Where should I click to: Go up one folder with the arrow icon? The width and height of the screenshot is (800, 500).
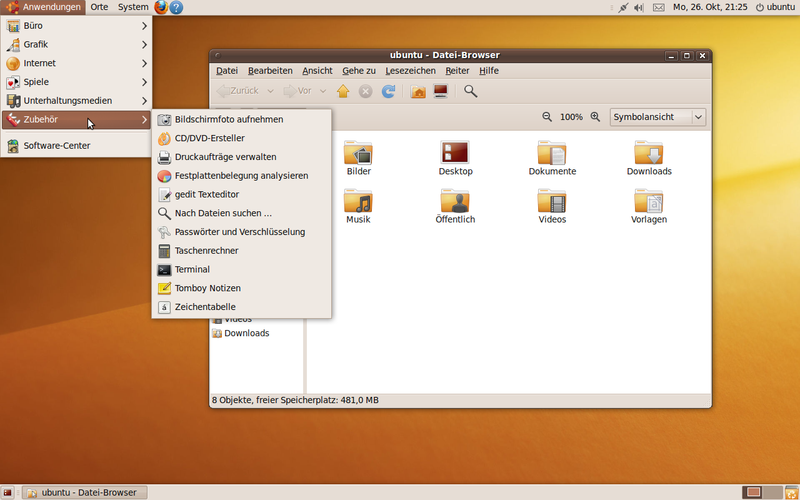coord(343,91)
